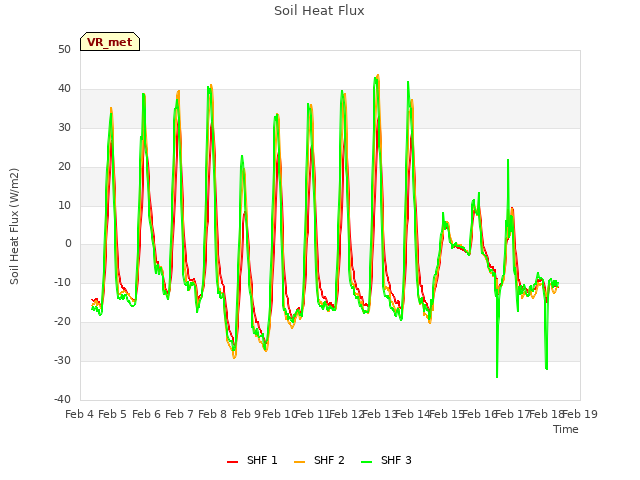Click the -10 y-axis tick label

pos(62,282)
